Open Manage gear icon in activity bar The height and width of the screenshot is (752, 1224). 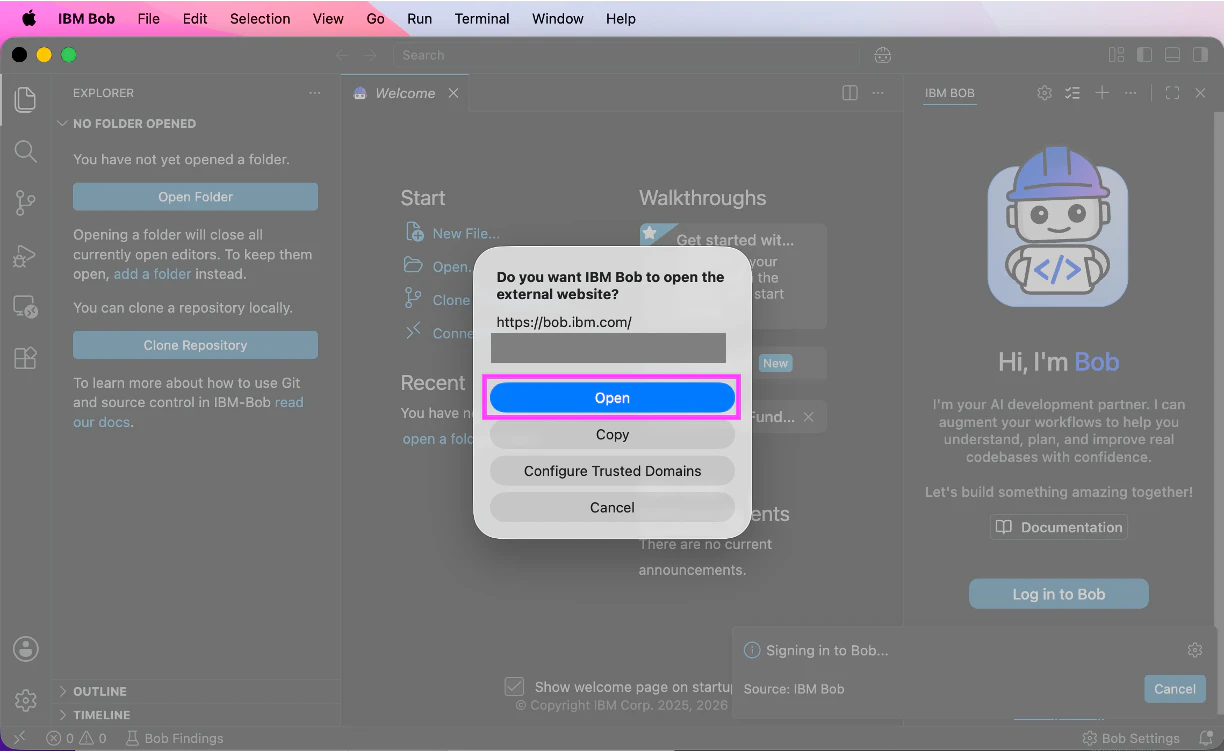26,700
